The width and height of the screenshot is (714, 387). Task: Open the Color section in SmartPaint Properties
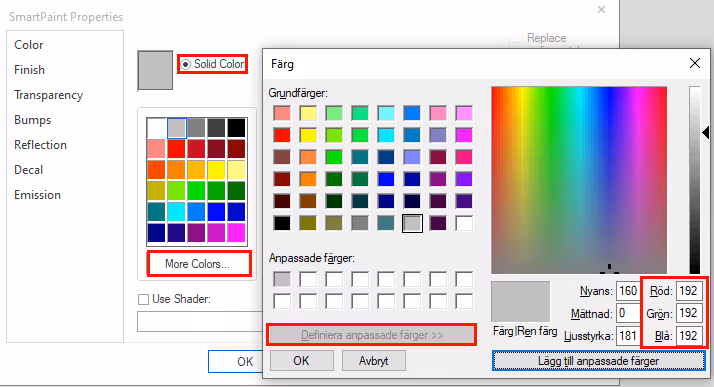point(29,45)
